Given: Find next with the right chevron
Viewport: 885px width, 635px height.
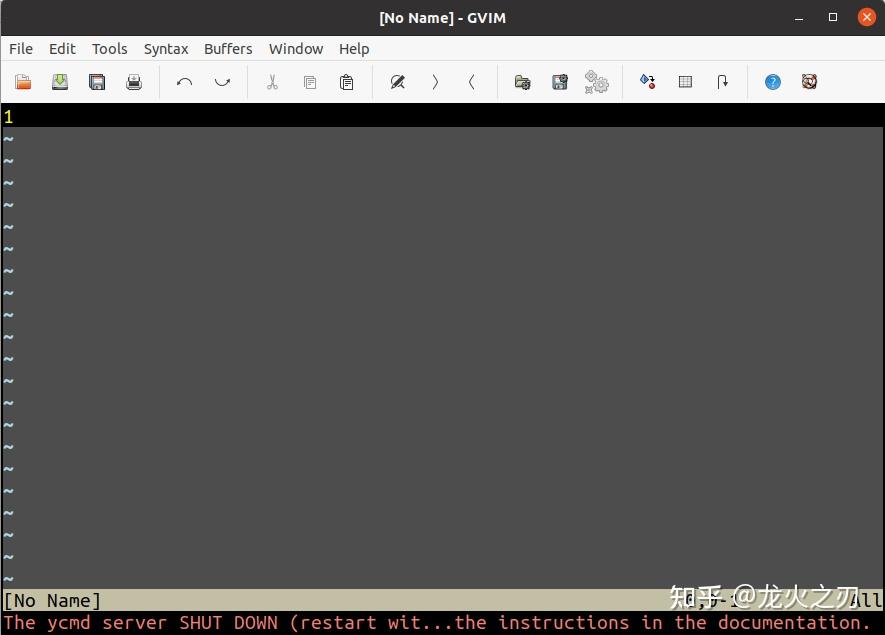Looking at the screenshot, I should click(x=435, y=82).
